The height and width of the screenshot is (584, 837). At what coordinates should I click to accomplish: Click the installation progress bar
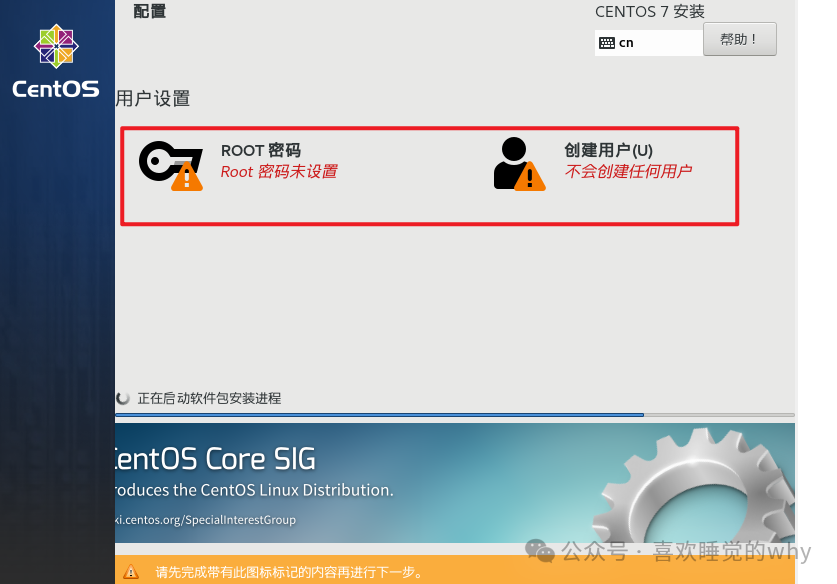coord(455,415)
